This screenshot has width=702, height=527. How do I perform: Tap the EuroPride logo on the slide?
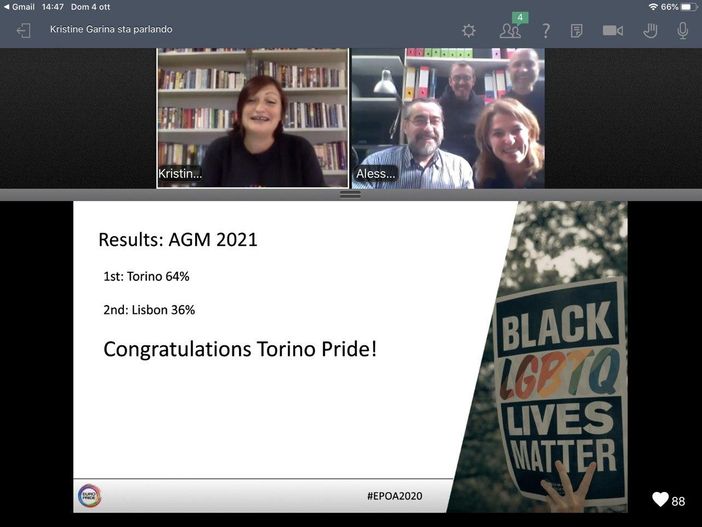pyautogui.click(x=90, y=496)
